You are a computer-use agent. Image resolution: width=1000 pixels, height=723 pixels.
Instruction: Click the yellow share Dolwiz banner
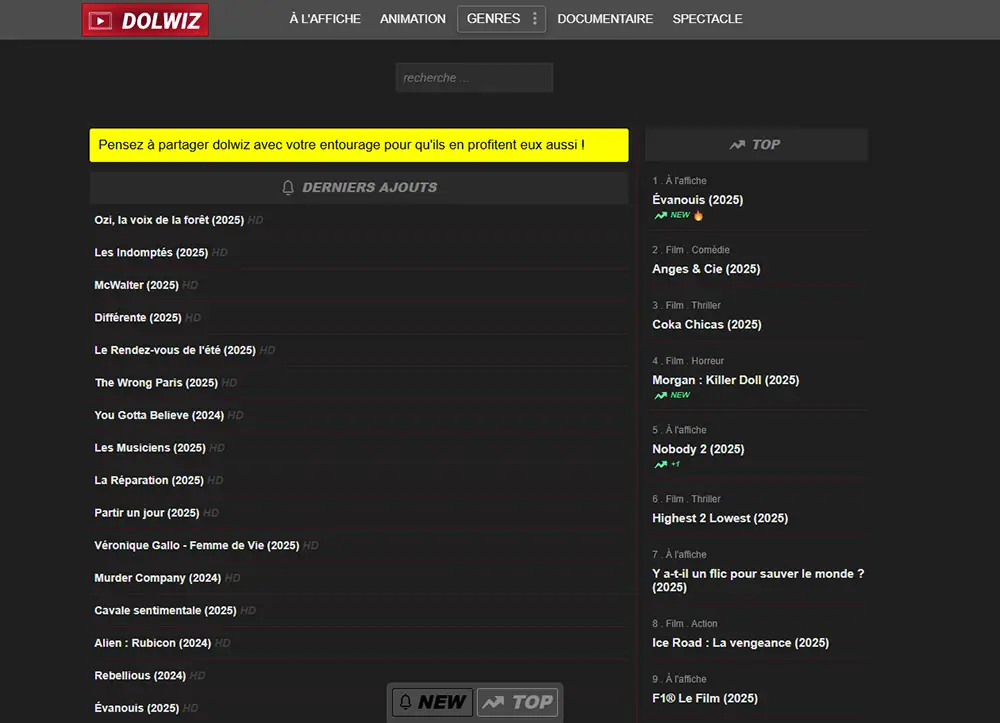[359, 145]
